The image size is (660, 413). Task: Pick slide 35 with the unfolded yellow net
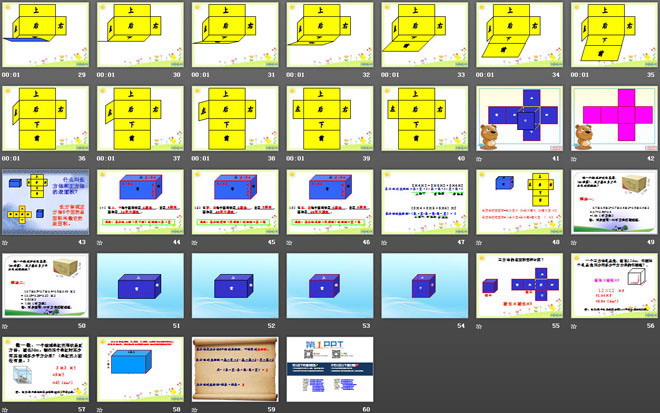[x=612, y=34]
